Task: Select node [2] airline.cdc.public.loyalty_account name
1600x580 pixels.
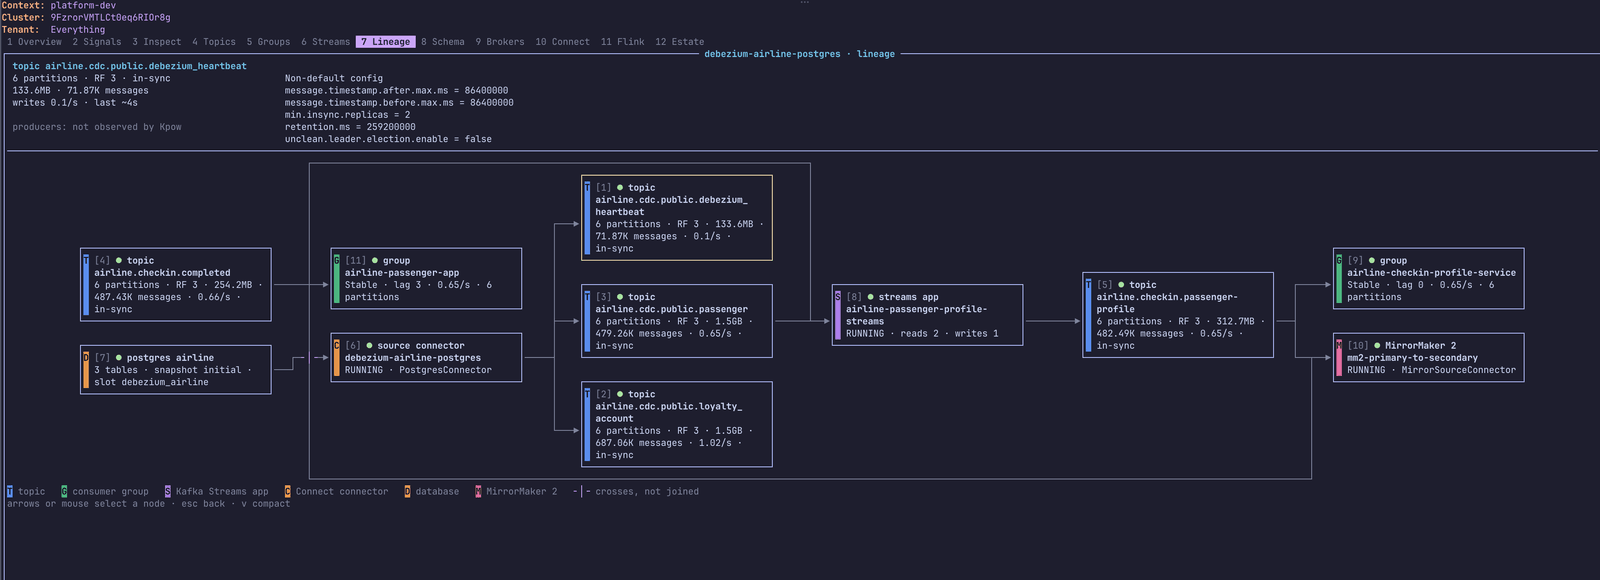Action: 669,412
